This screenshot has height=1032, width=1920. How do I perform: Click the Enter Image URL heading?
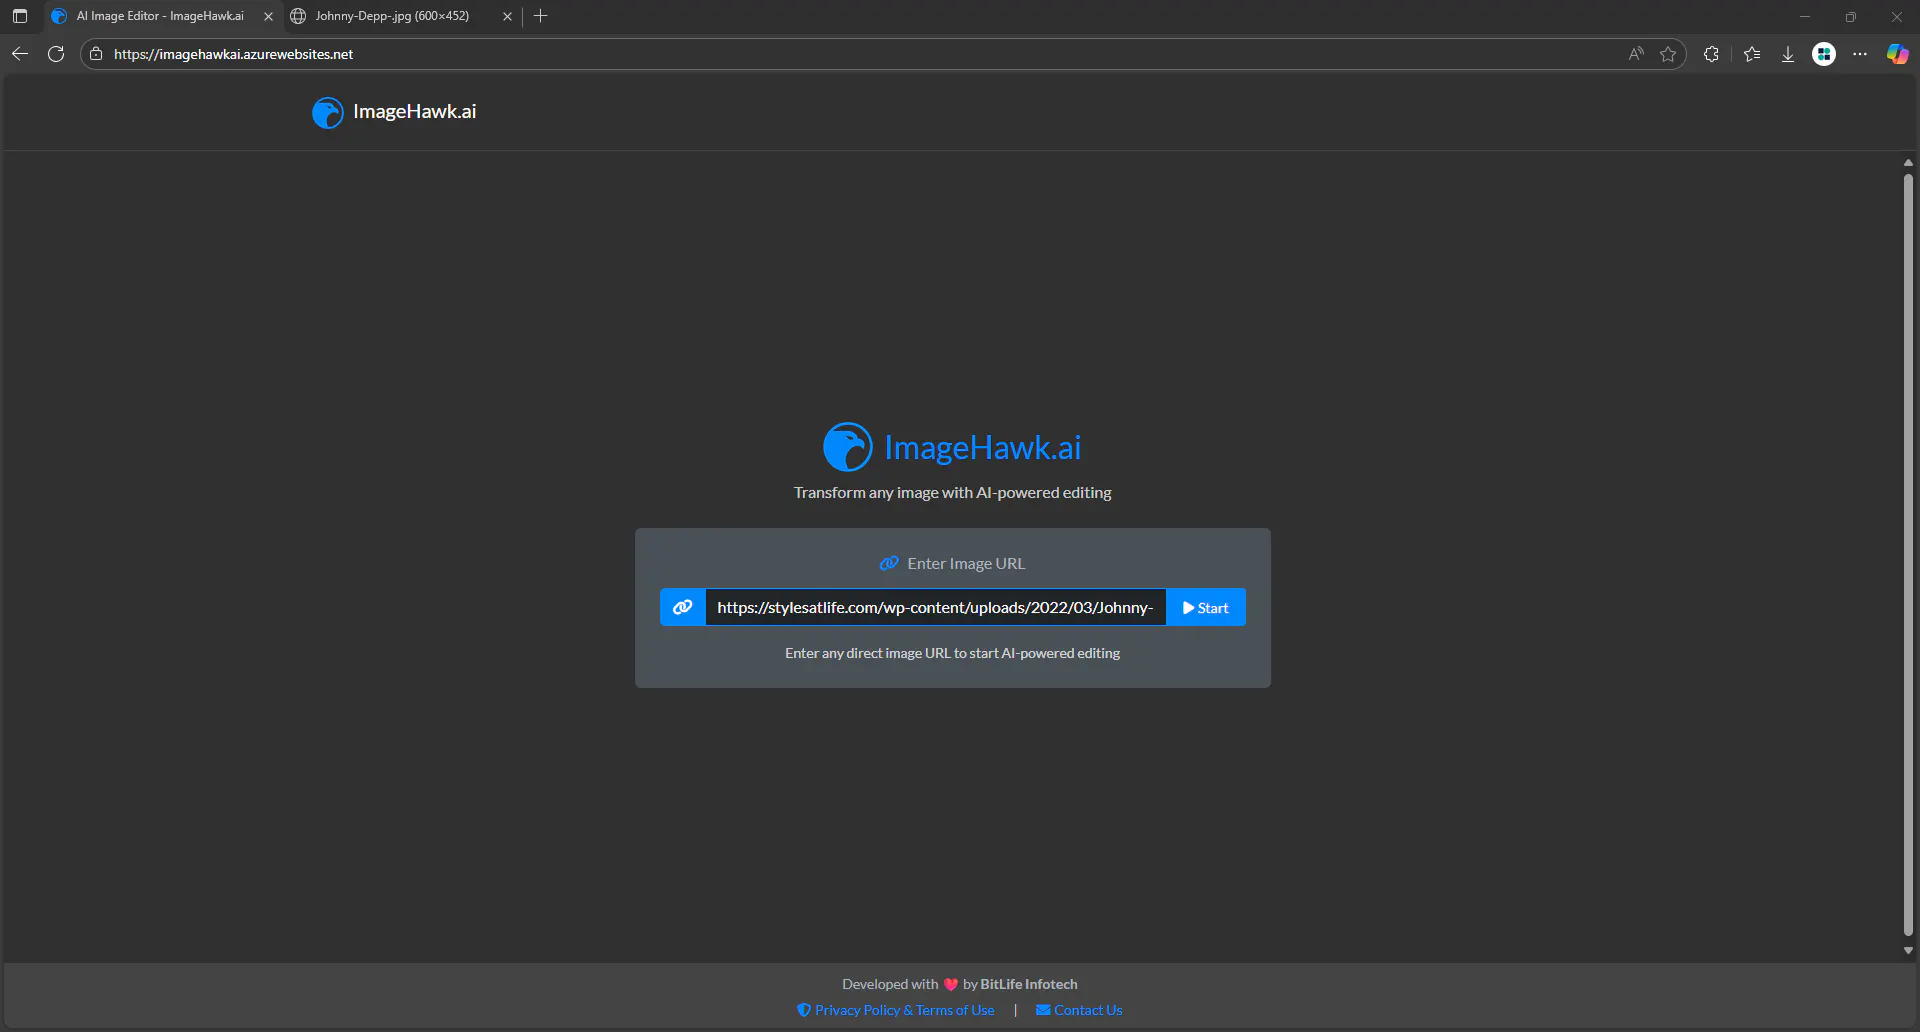pyautogui.click(x=953, y=563)
